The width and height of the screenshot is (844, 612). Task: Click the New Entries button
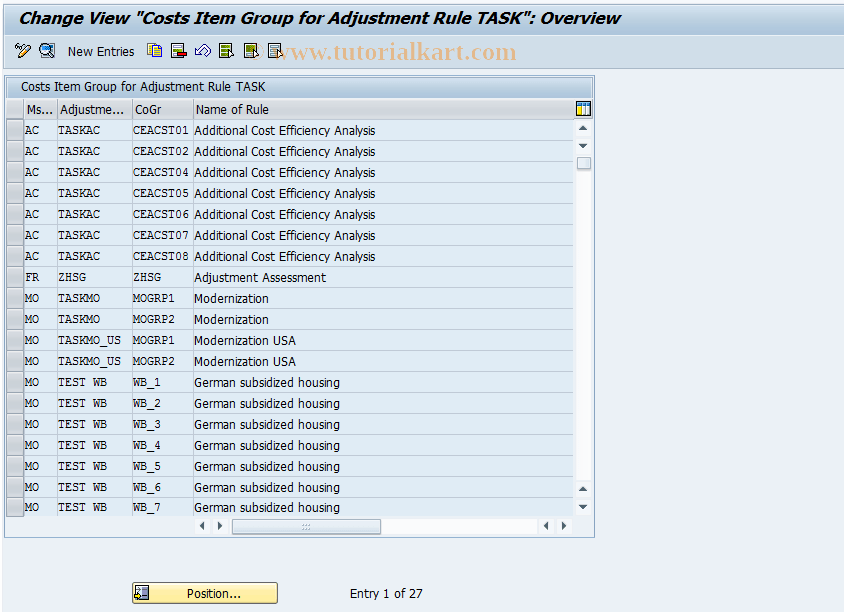[100, 50]
